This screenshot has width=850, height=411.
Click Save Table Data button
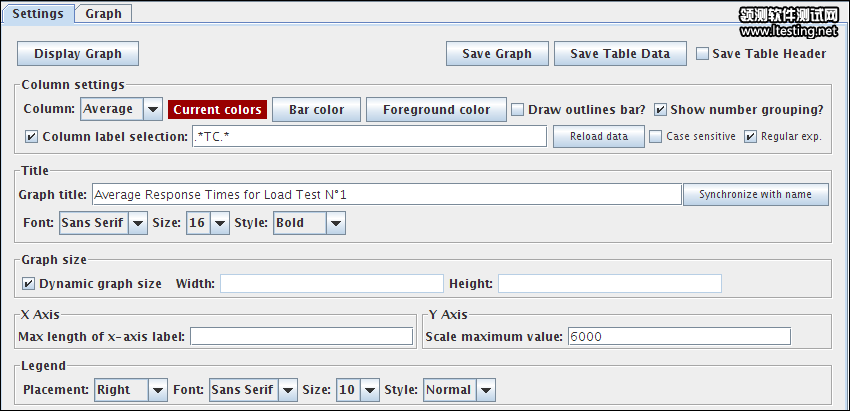click(x=620, y=54)
